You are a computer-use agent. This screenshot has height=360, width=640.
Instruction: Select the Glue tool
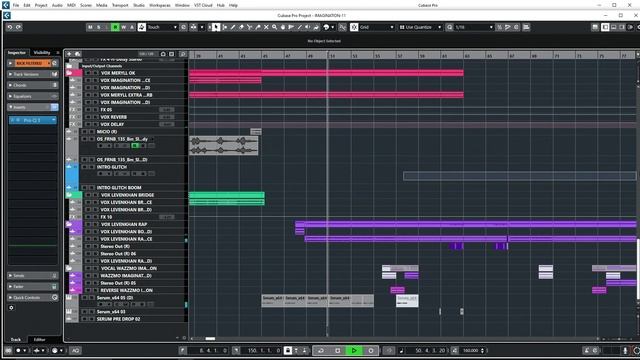258,27
